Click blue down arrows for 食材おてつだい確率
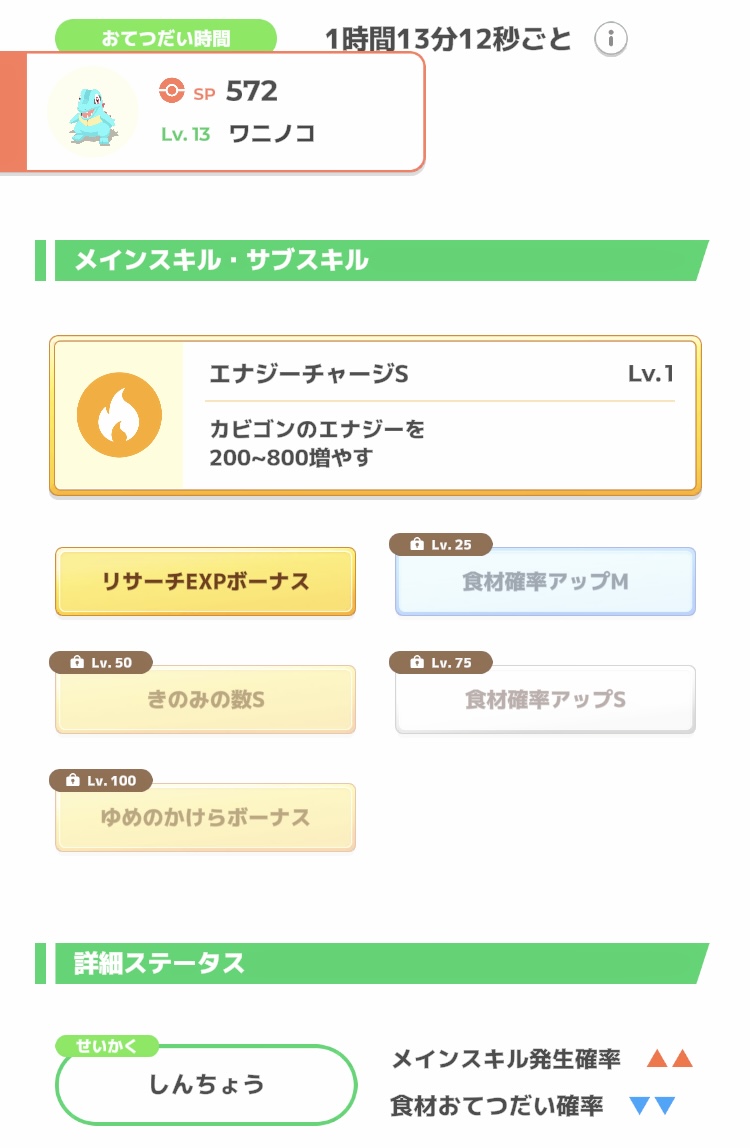750x1148 pixels. tap(652, 1106)
